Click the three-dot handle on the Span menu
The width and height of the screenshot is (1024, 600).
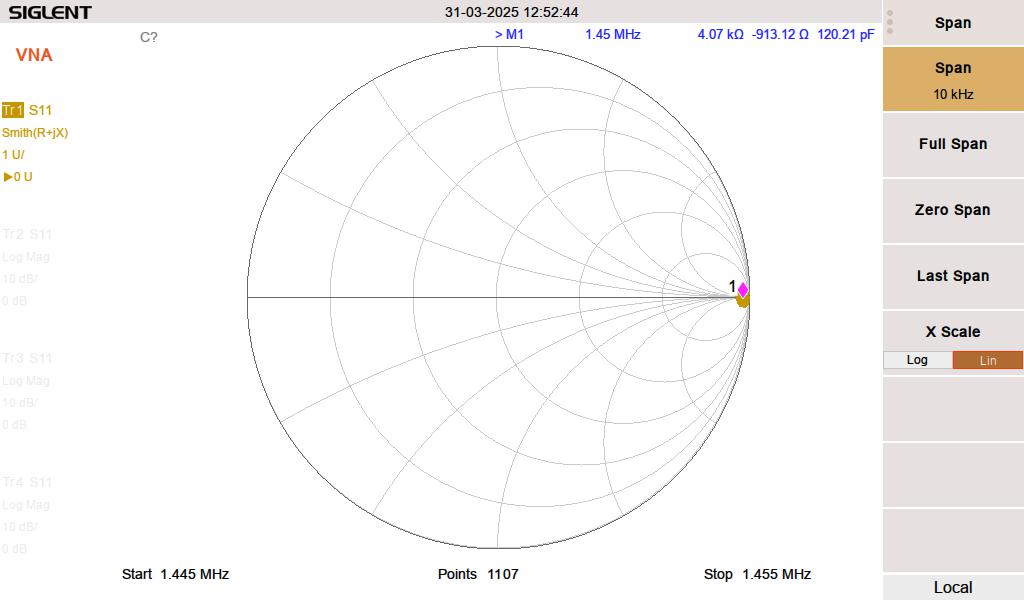coord(890,22)
